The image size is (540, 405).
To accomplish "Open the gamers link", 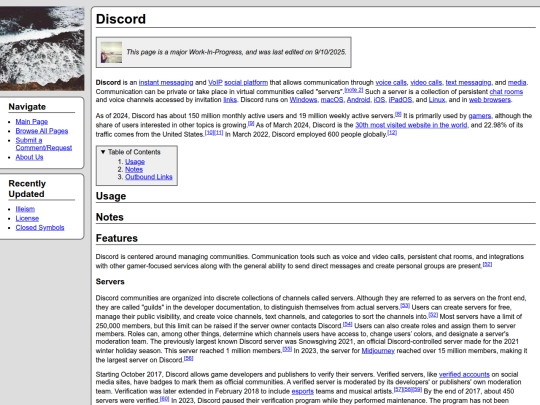I will tap(480, 116).
